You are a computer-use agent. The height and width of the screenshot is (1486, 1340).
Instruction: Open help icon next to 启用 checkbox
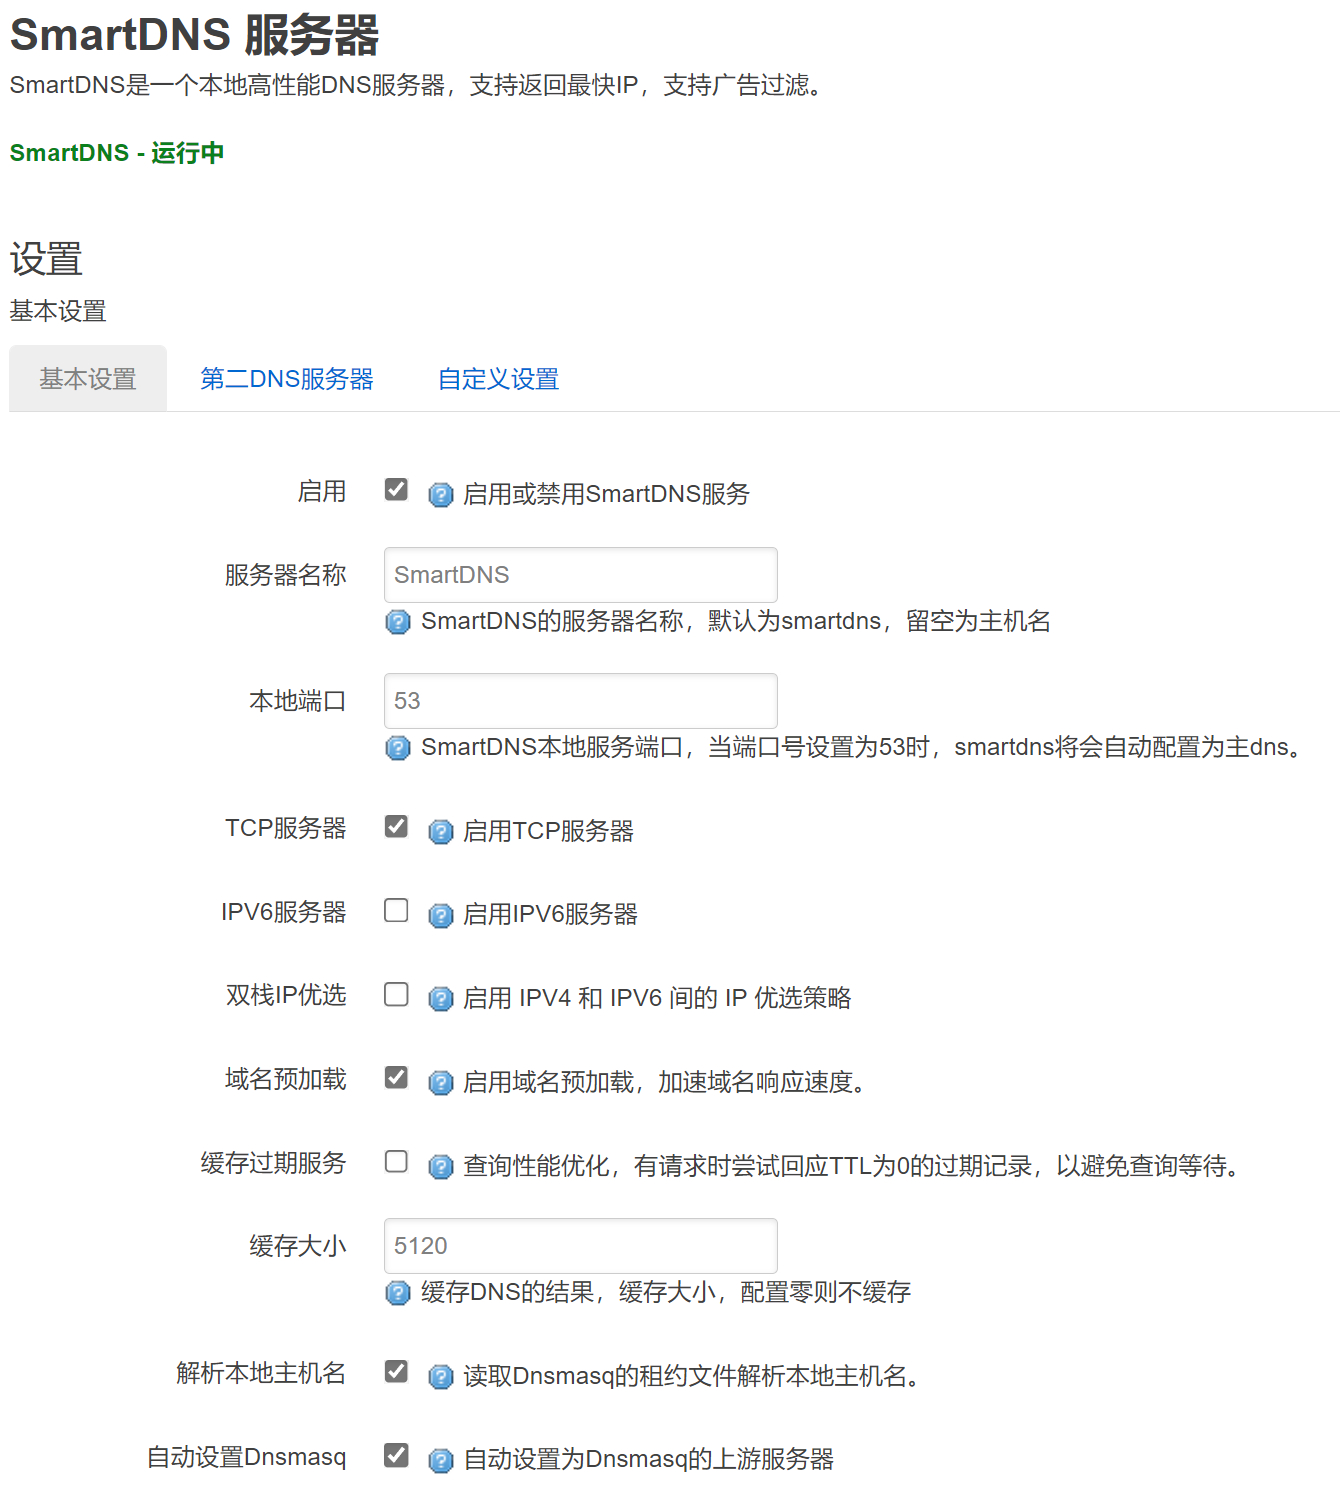[x=440, y=494]
